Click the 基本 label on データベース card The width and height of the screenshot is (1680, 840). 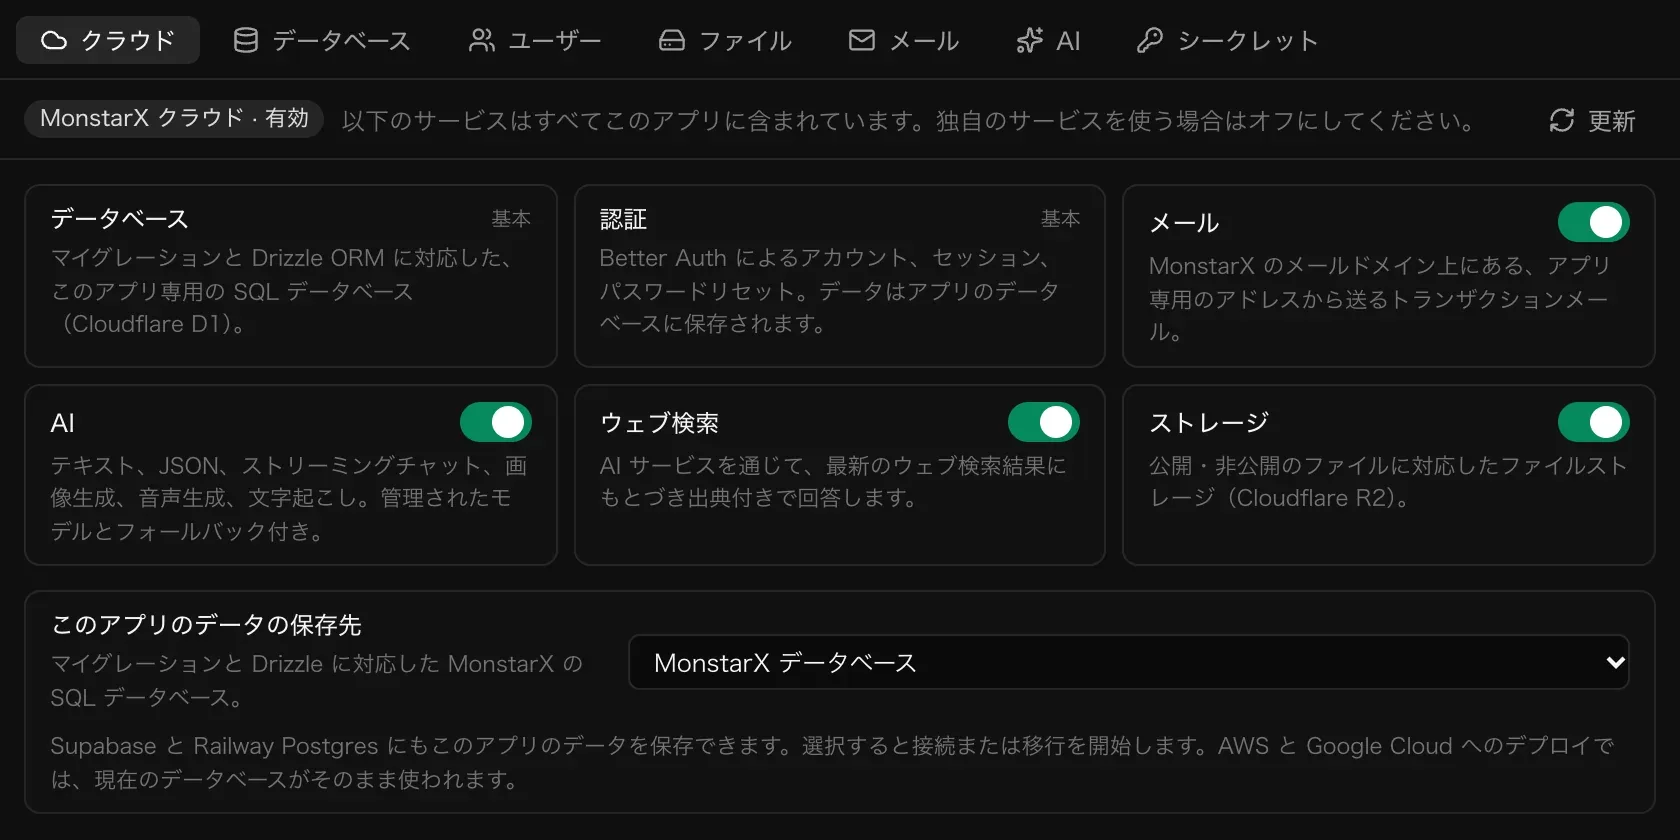tap(511, 219)
